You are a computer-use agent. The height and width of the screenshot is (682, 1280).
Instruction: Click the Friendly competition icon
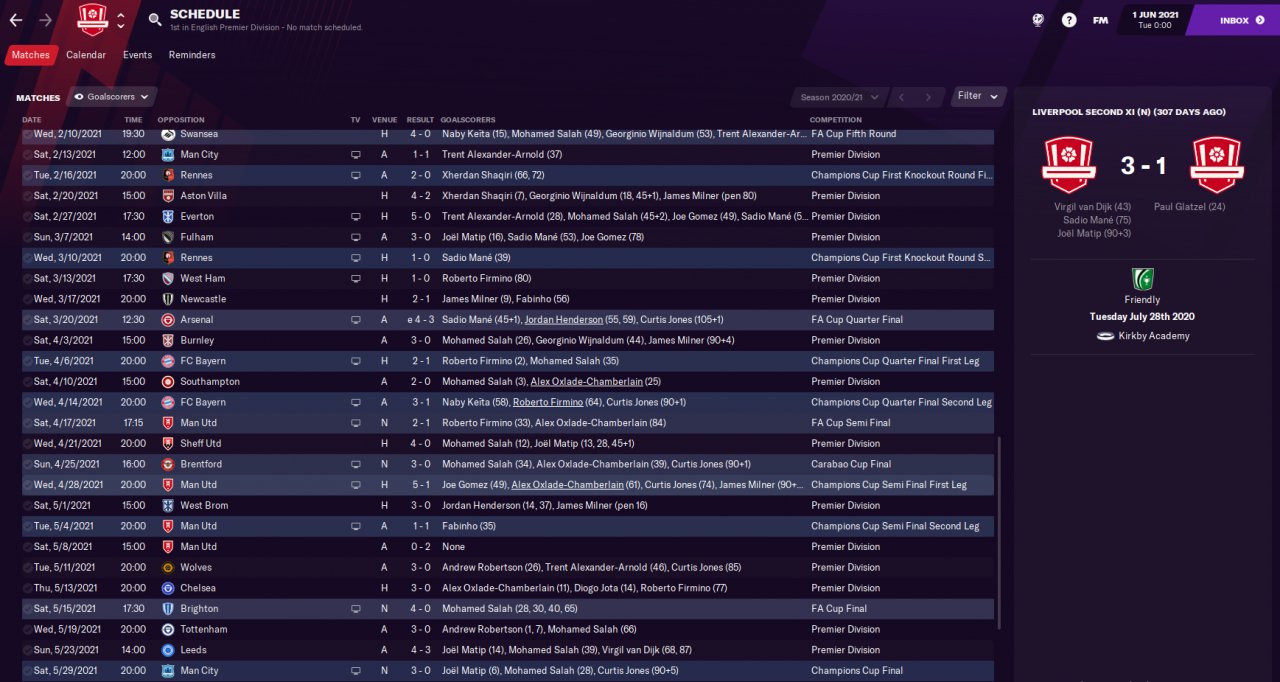[x=1142, y=279]
